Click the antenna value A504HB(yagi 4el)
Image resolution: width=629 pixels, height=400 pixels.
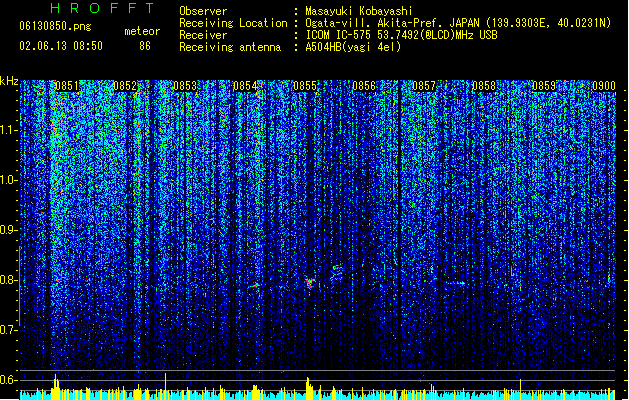coord(353,47)
